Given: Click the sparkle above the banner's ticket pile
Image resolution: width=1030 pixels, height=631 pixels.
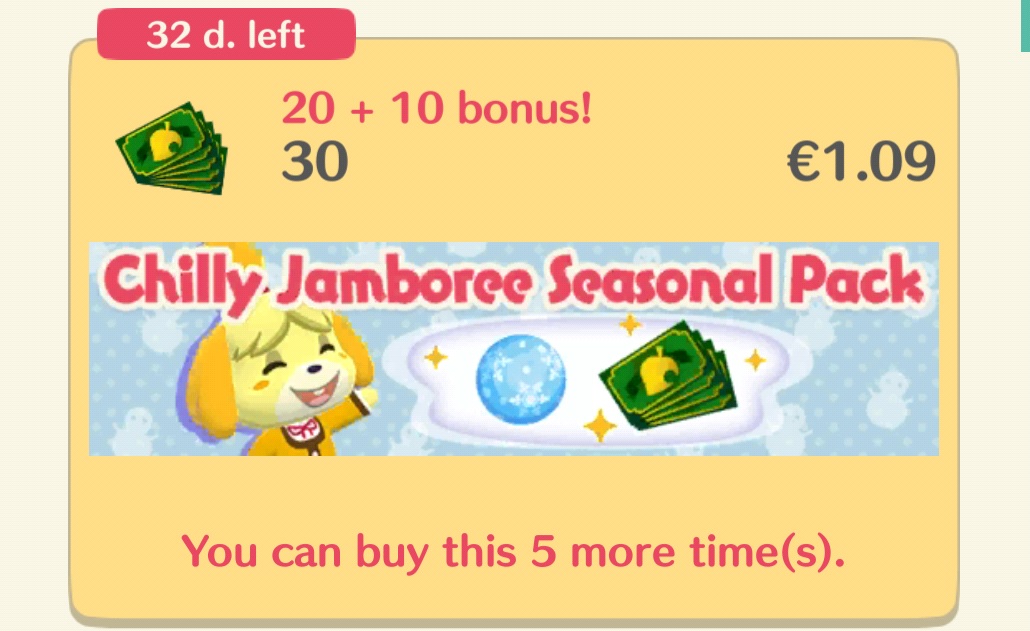Looking at the screenshot, I should (x=630, y=324).
